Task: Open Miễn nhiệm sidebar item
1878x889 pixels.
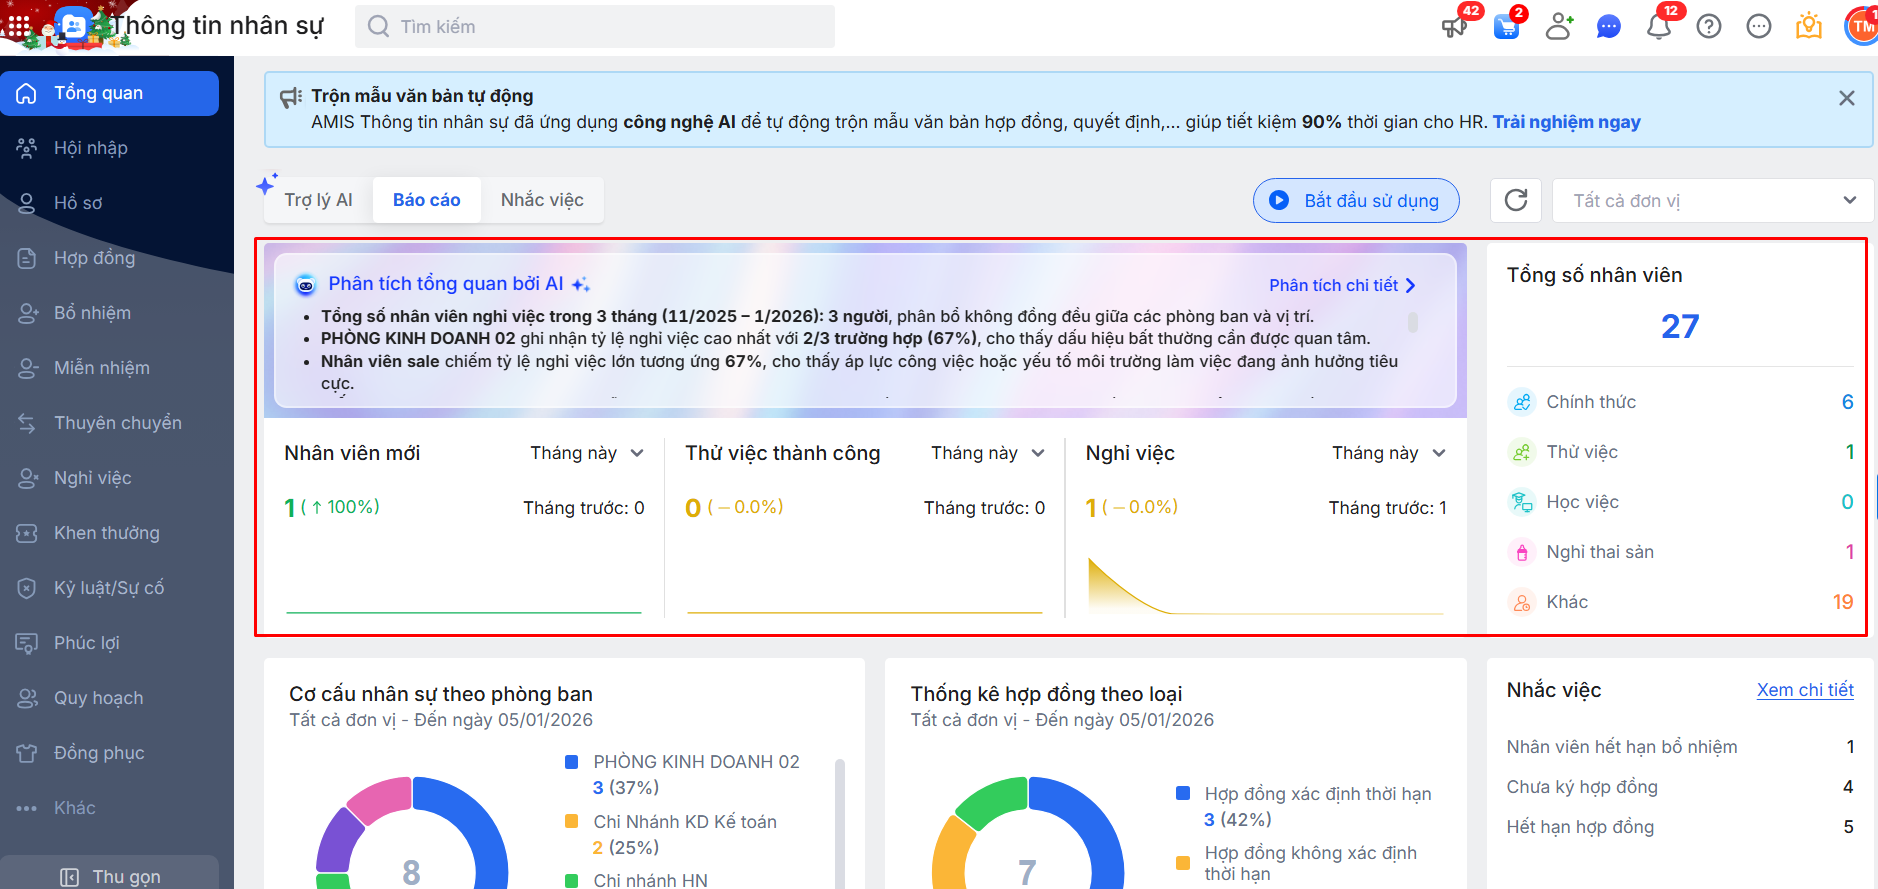Action: pos(110,368)
